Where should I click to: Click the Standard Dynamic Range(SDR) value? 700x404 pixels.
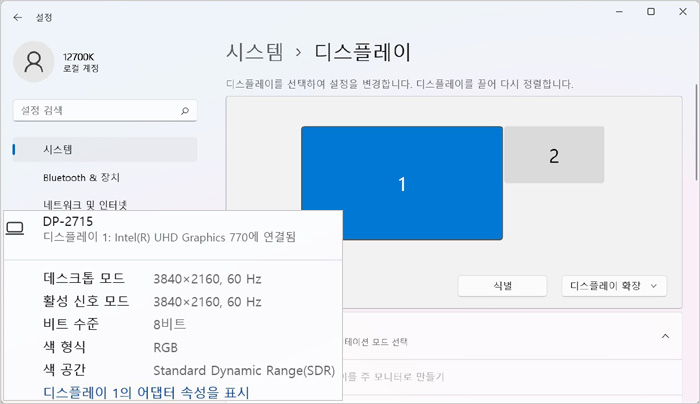click(244, 371)
